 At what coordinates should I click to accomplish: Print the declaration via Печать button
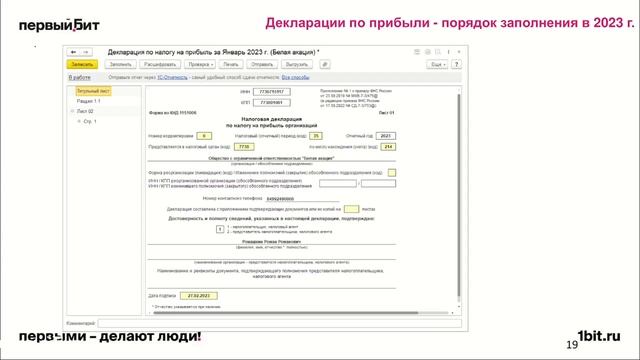(231, 64)
